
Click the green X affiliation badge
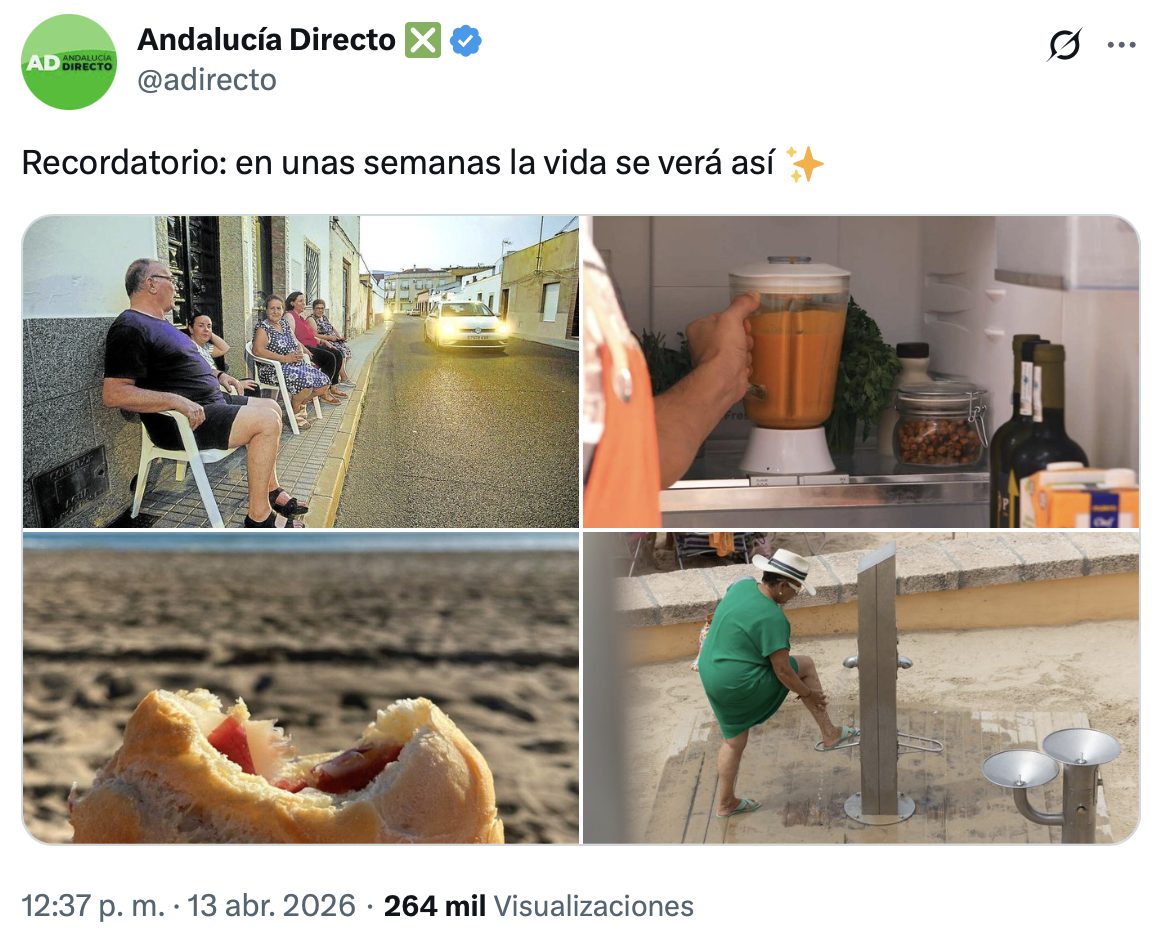(x=422, y=40)
